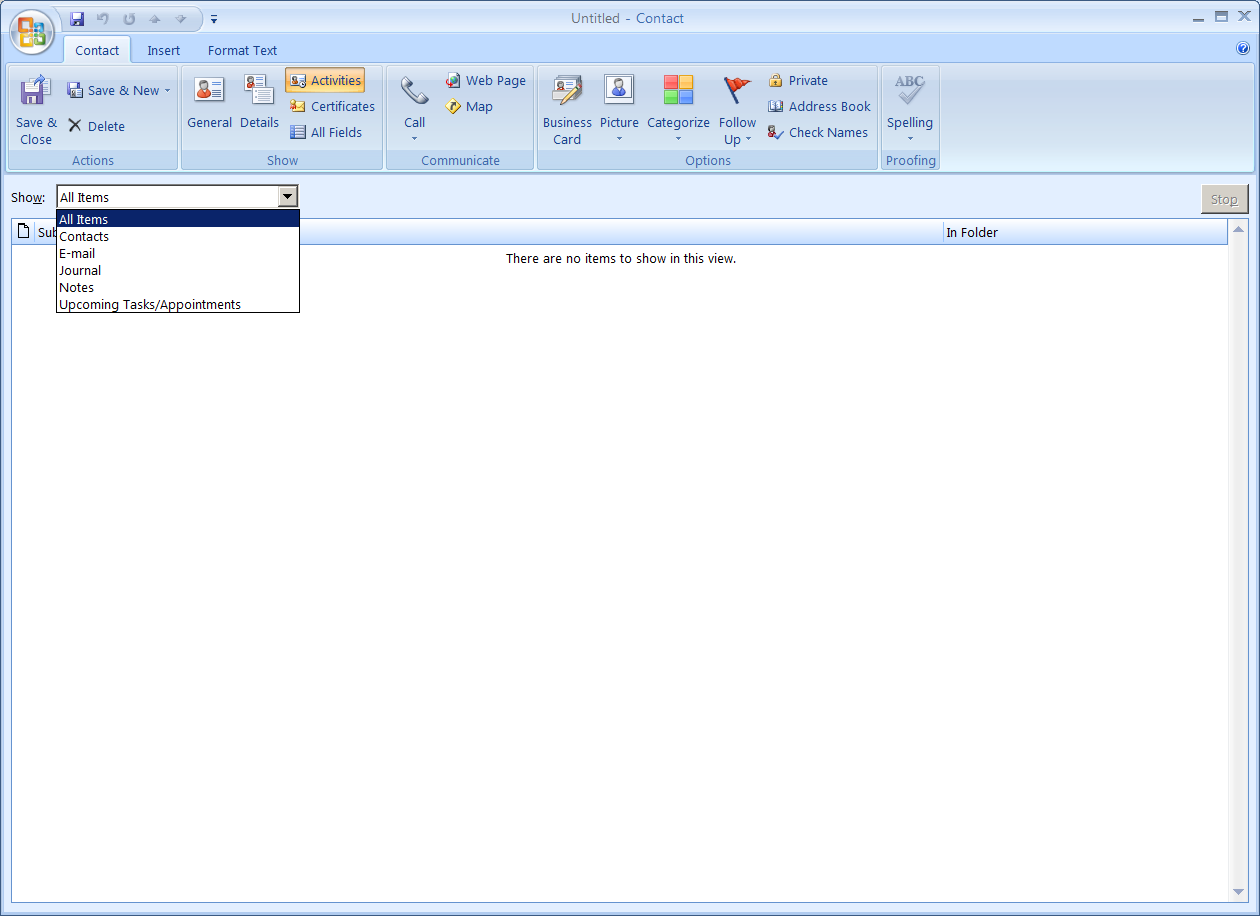The width and height of the screenshot is (1260, 916).
Task: Click the Save icon in Quick Access toolbar
Action: [77, 19]
